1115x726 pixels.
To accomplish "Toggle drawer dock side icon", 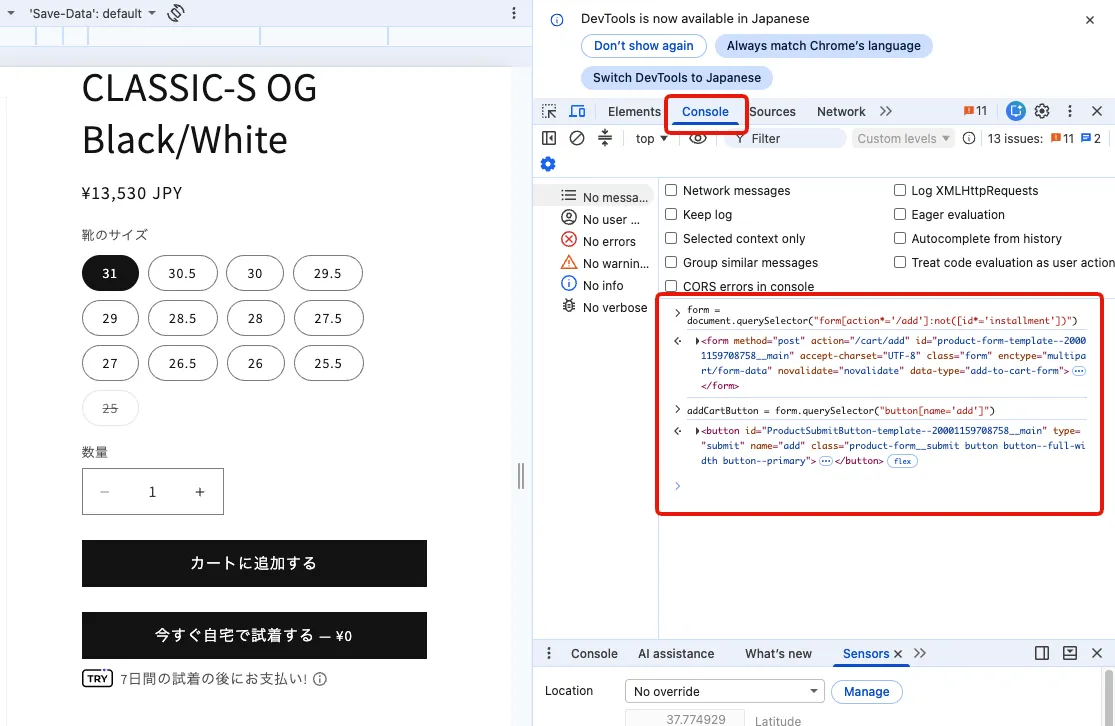I will [1042, 653].
